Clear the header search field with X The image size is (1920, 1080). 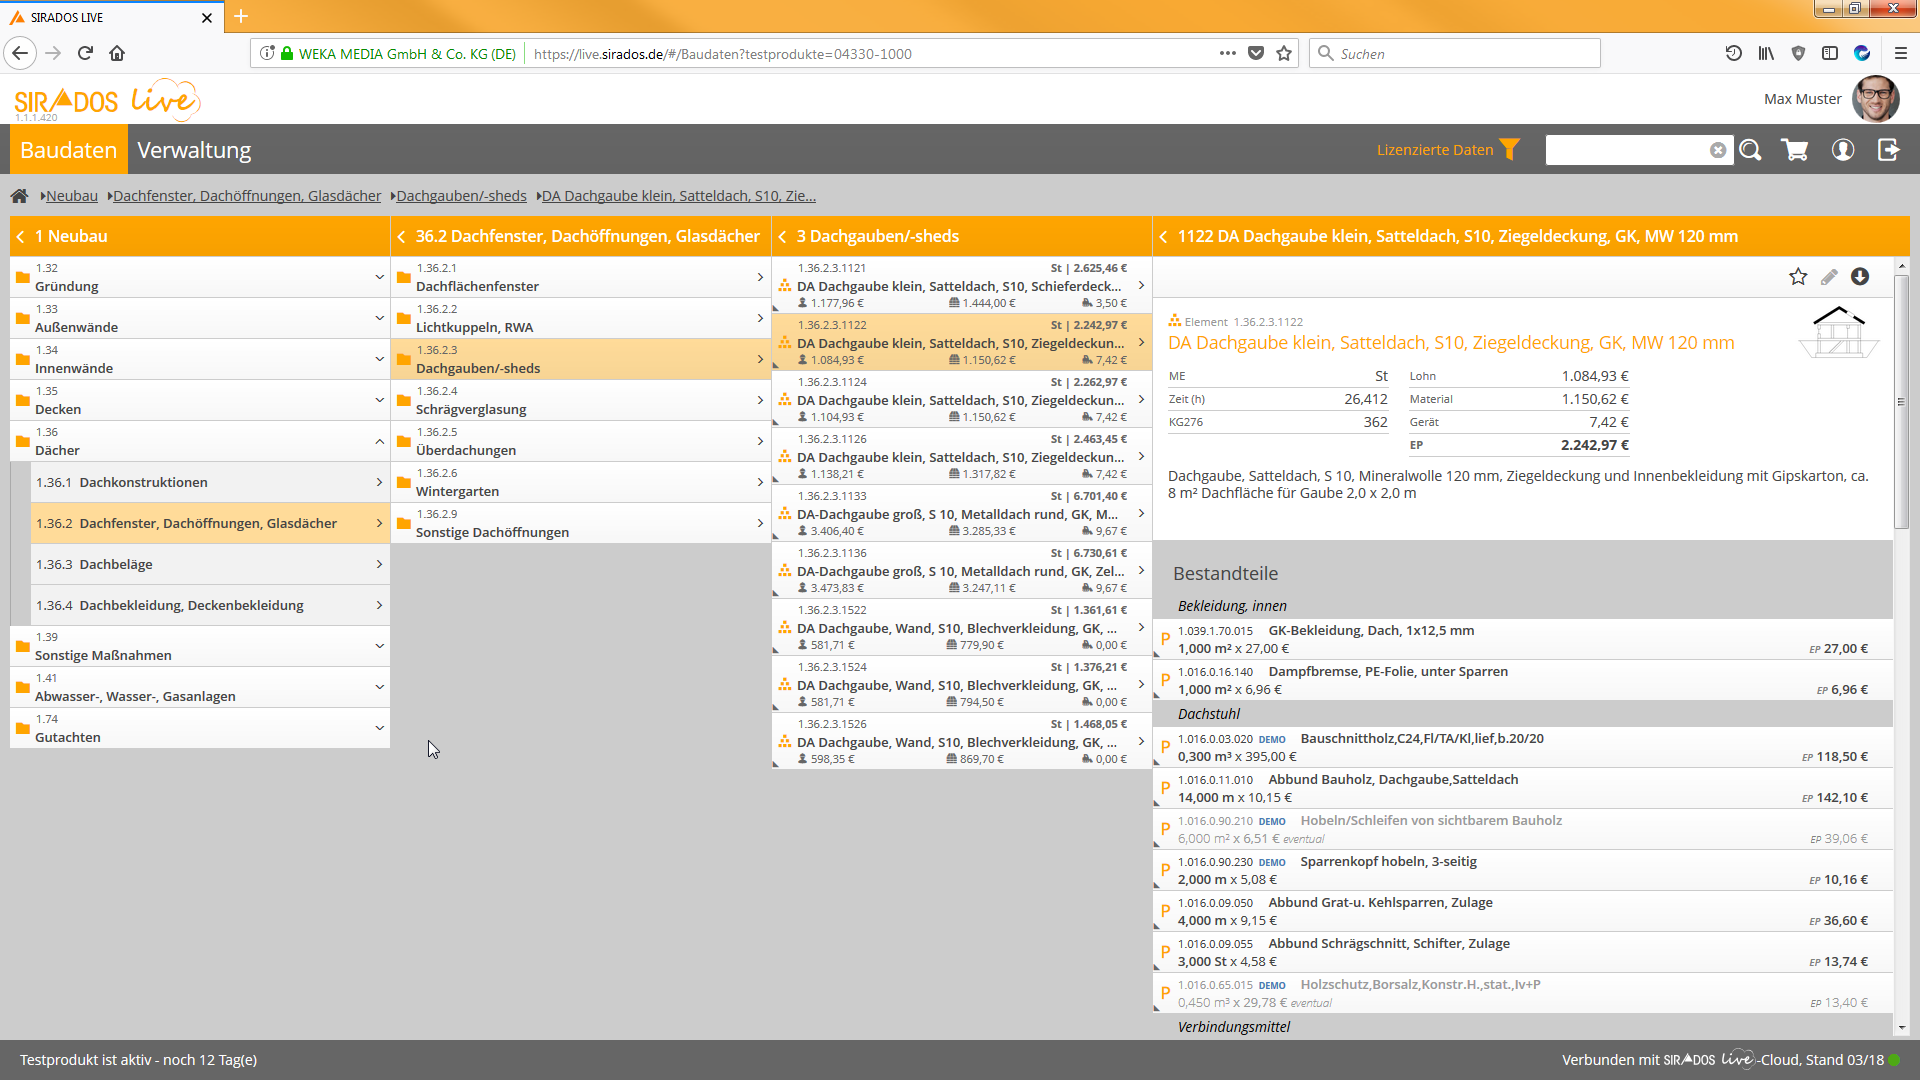[1718, 150]
